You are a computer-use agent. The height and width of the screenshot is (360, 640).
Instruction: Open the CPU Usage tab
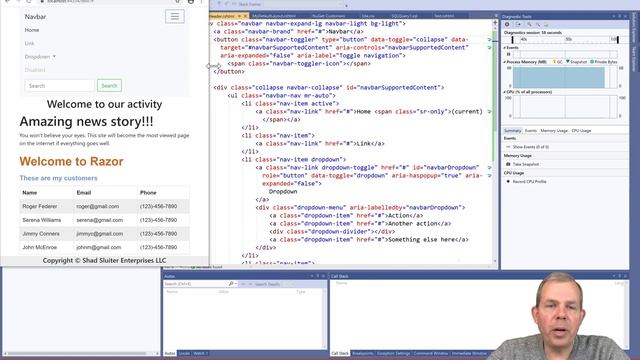pyautogui.click(x=581, y=131)
